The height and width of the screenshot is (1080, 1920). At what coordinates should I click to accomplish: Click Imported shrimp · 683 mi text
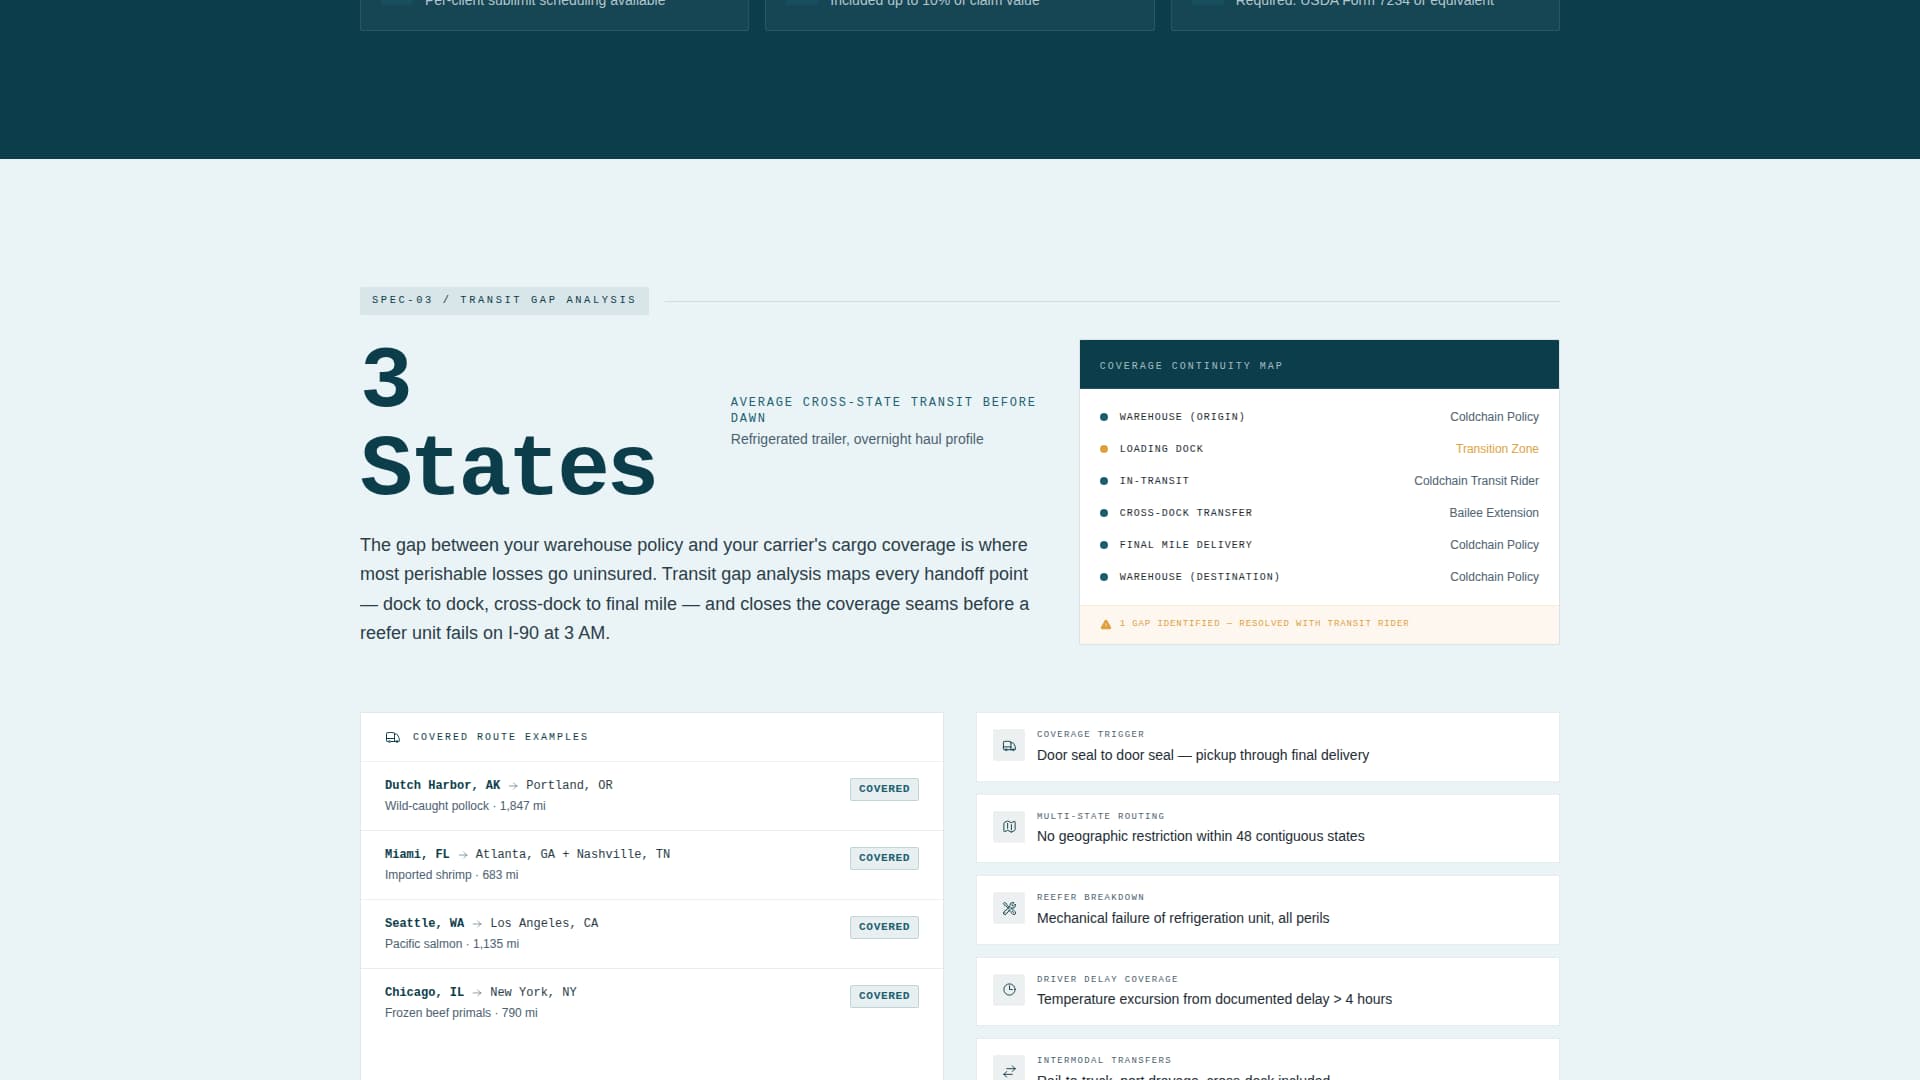pos(451,875)
